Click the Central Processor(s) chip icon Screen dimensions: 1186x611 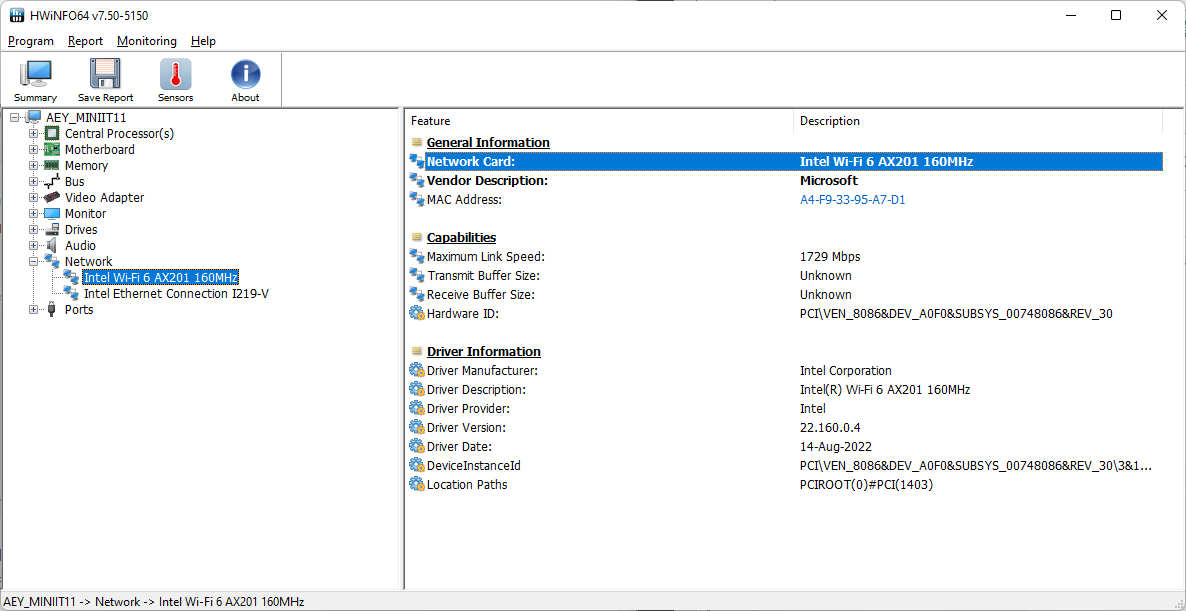51,134
